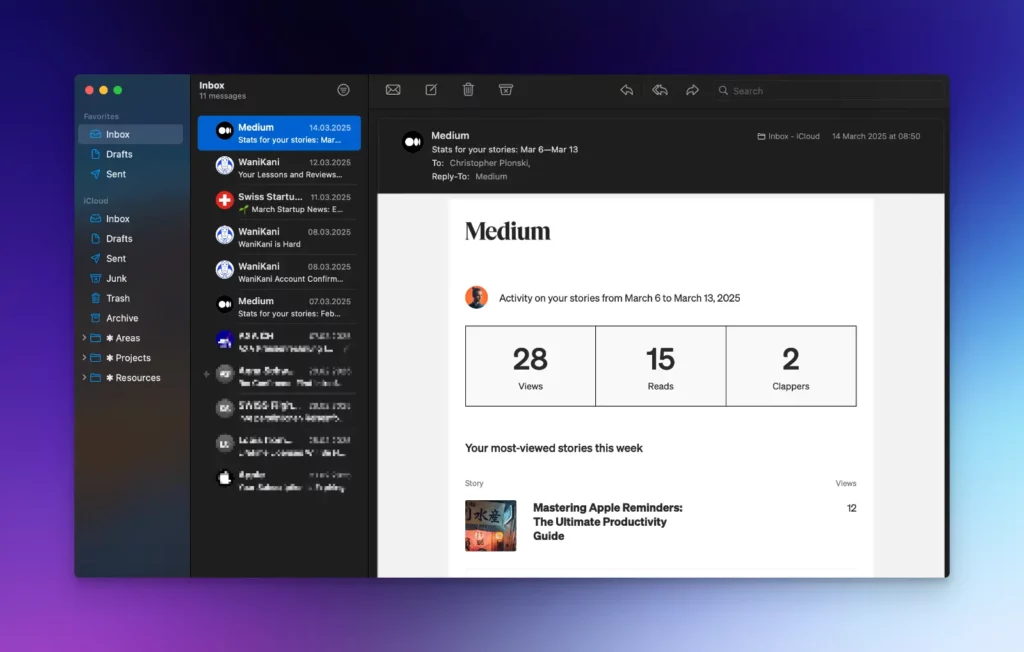The image size is (1024, 652).
Task: Delete the message using the trash icon
Action: (468, 90)
